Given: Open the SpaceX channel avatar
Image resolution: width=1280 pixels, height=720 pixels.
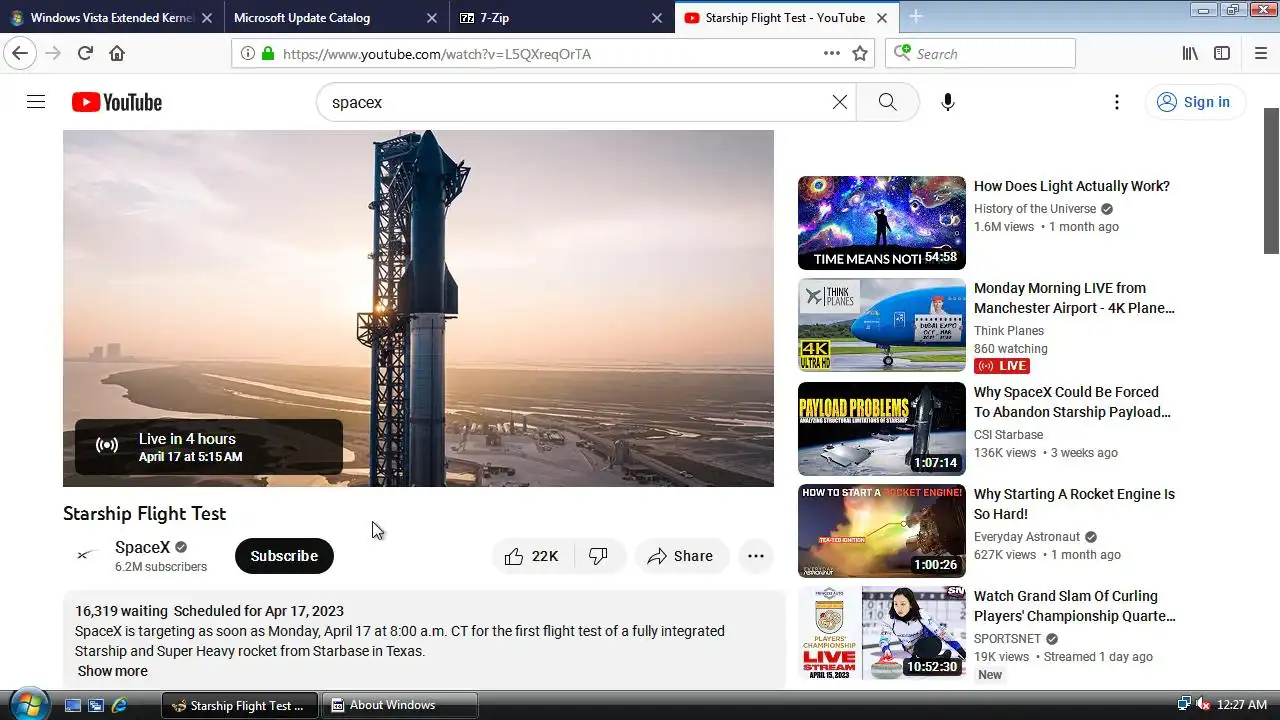Looking at the screenshot, I should pos(87,555).
